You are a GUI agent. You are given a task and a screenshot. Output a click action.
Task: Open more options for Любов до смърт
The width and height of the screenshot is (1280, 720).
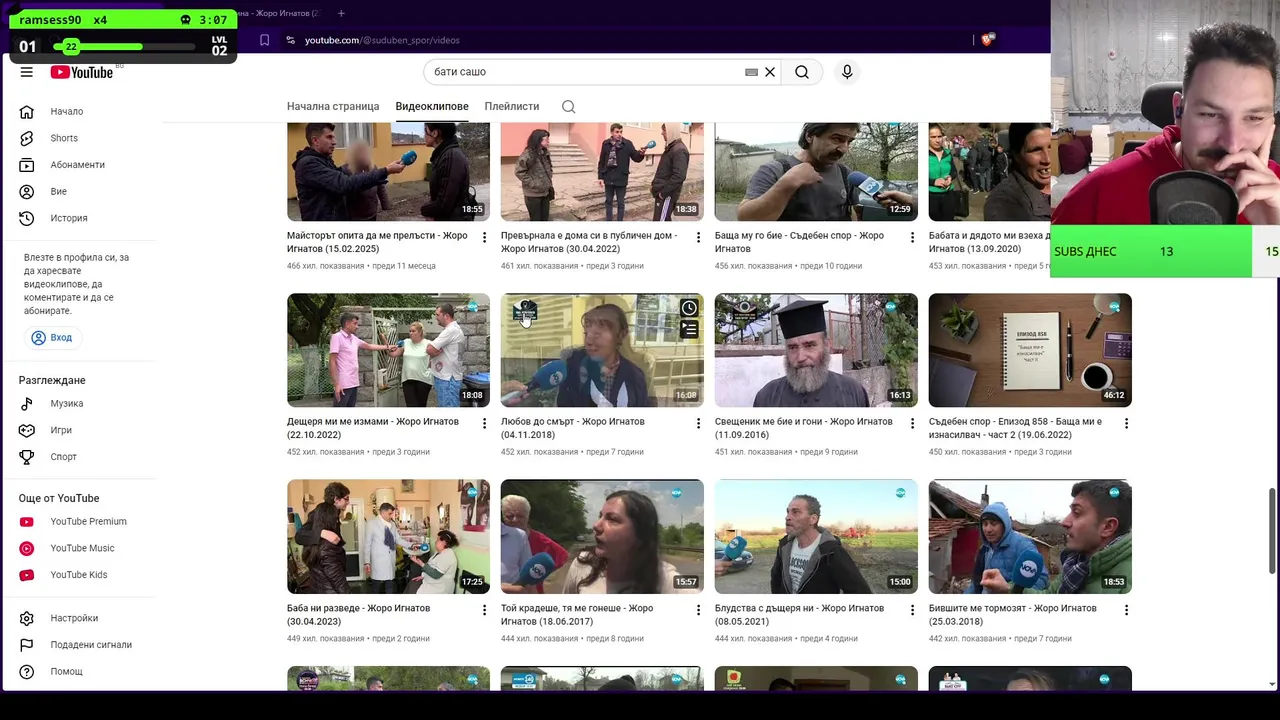point(699,424)
